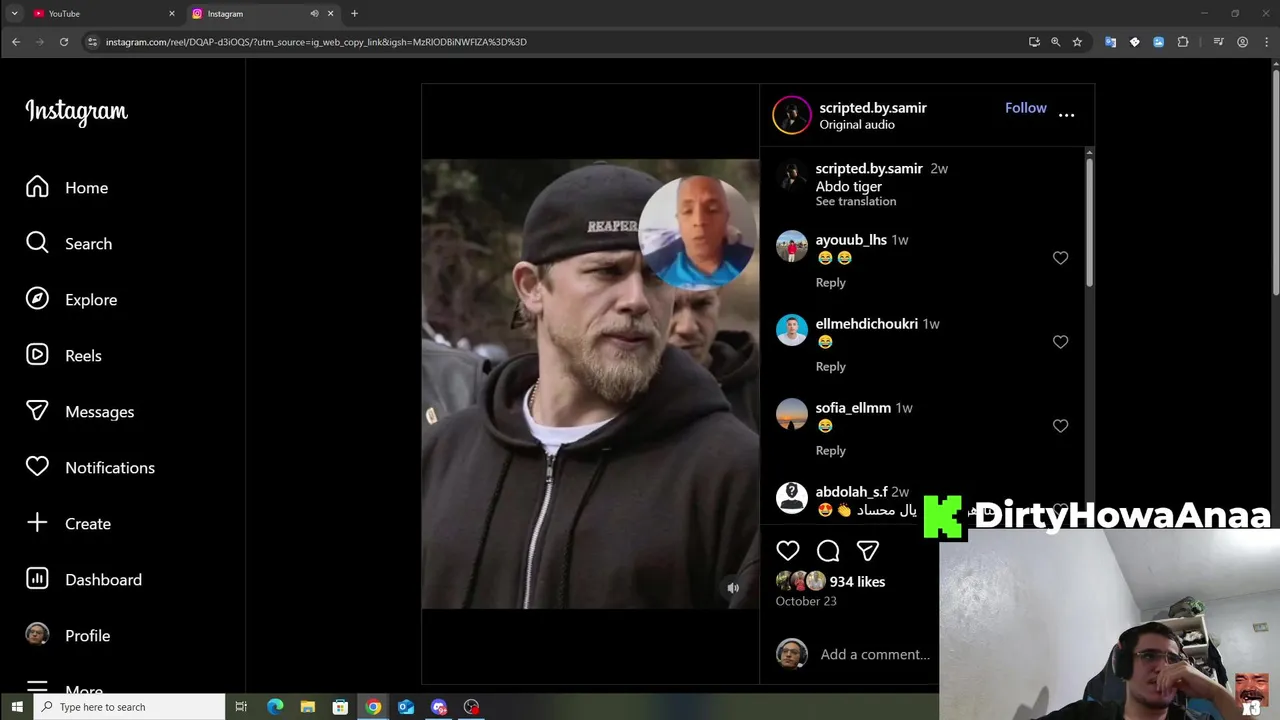1280x720 pixels.
Task: Follow scripted.by.samir
Action: (1026, 108)
